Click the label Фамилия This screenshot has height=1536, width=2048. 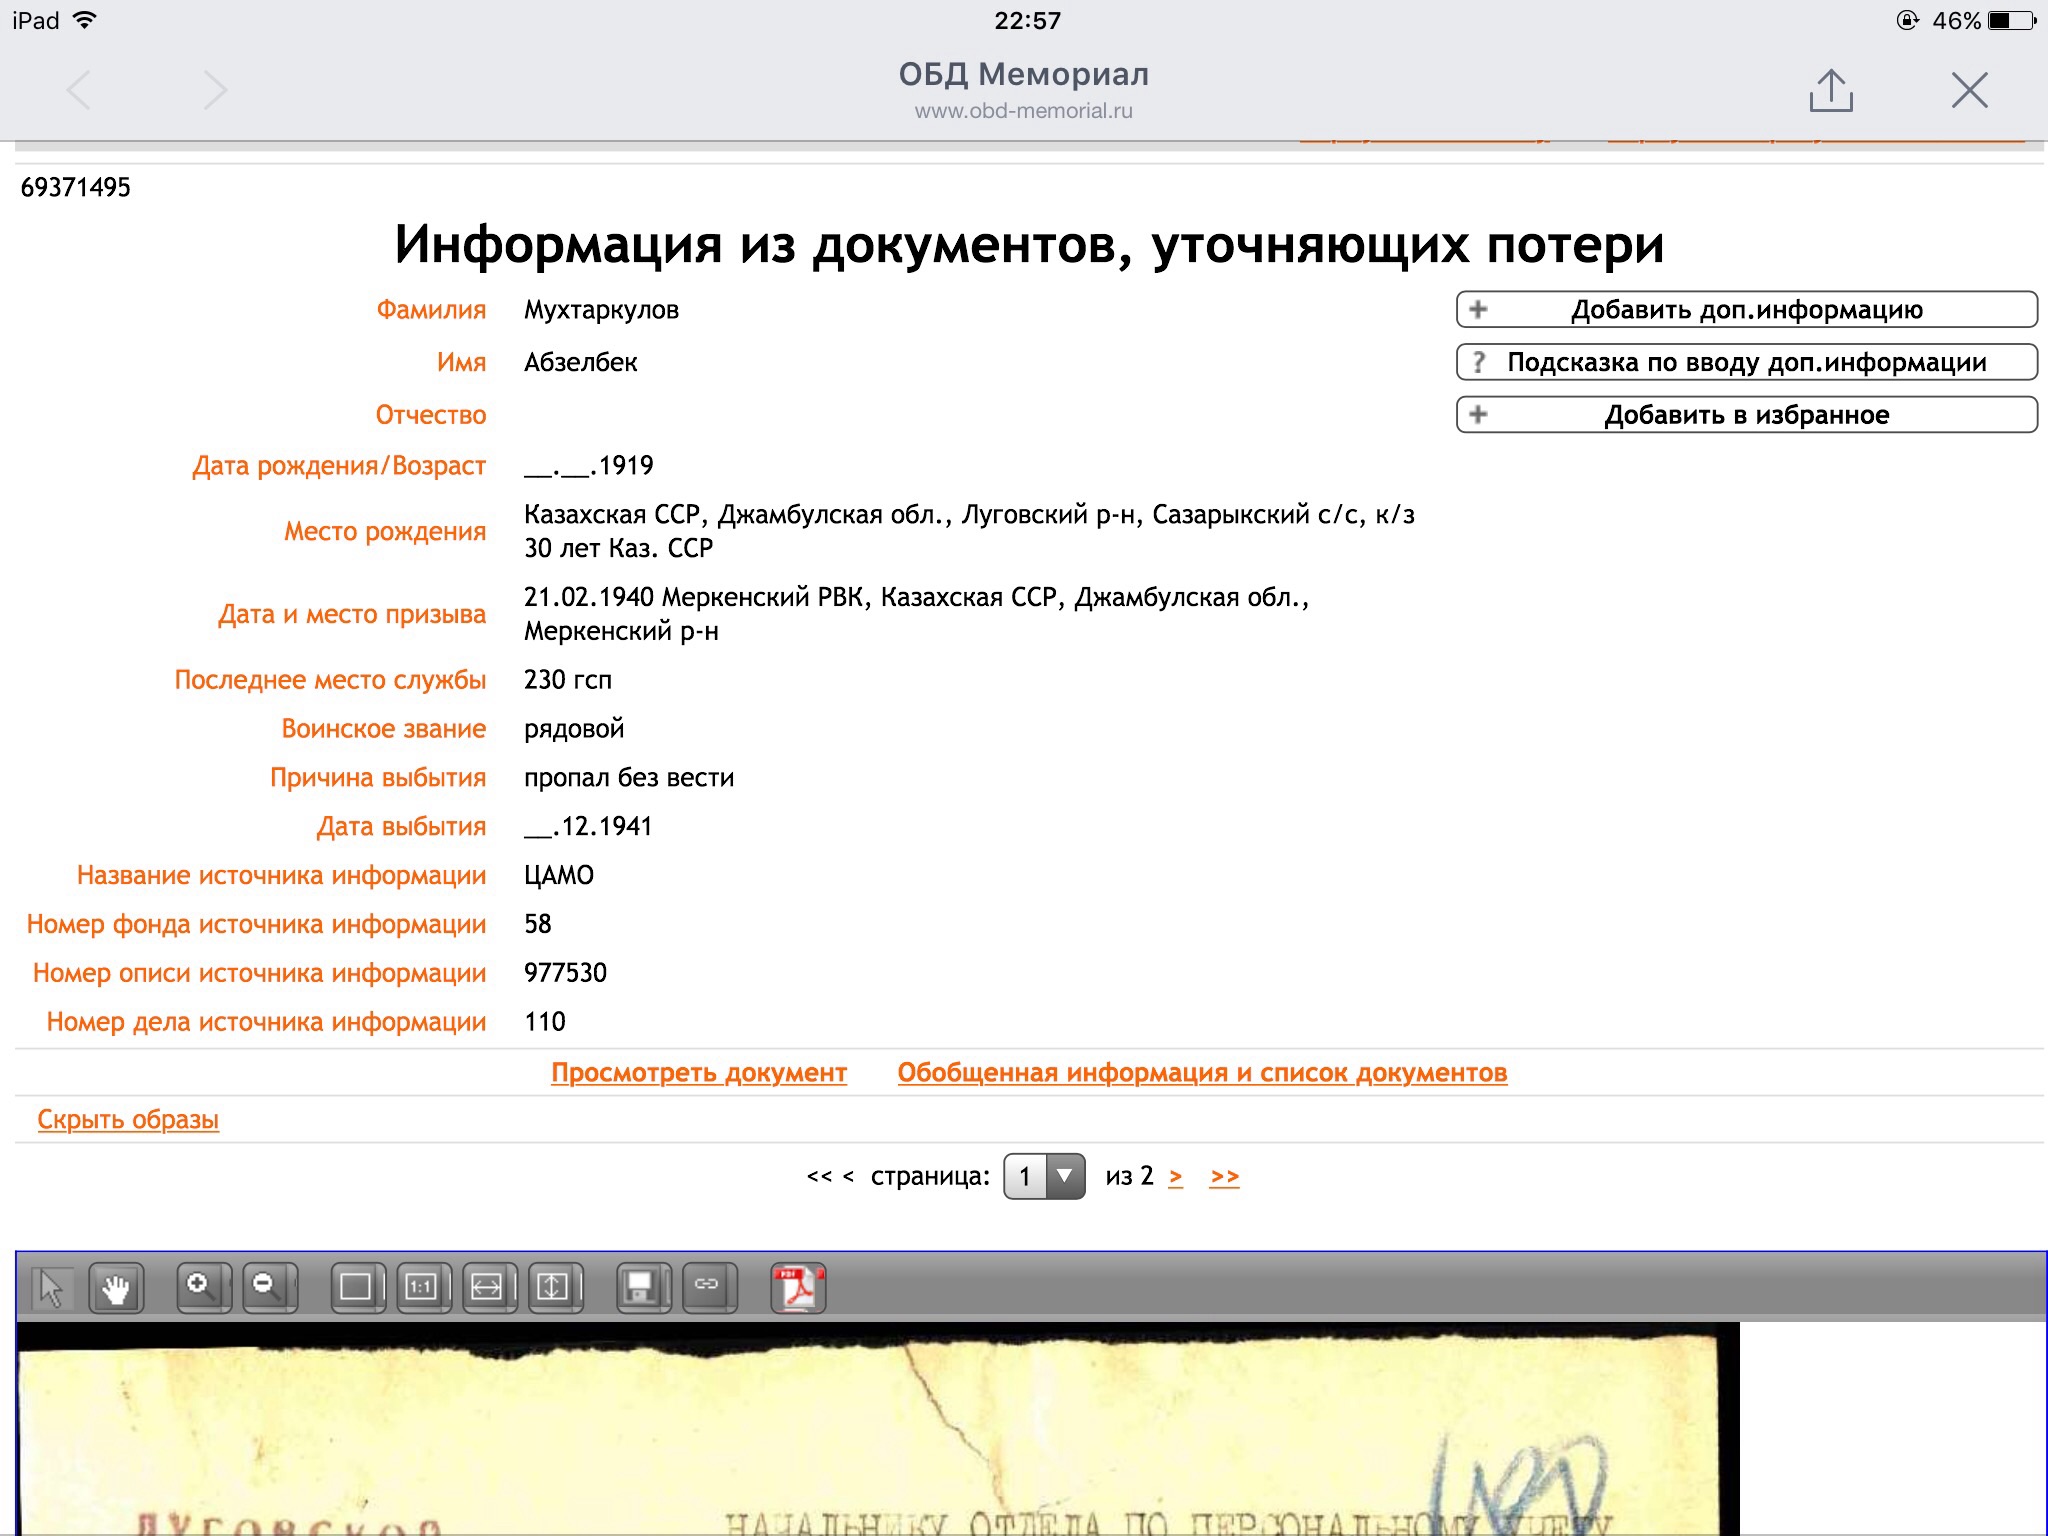coord(431,310)
